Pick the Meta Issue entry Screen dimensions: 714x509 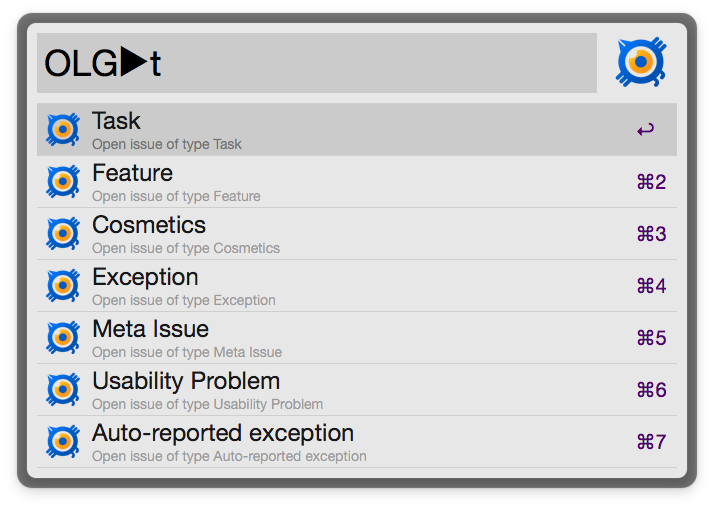click(300, 338)
